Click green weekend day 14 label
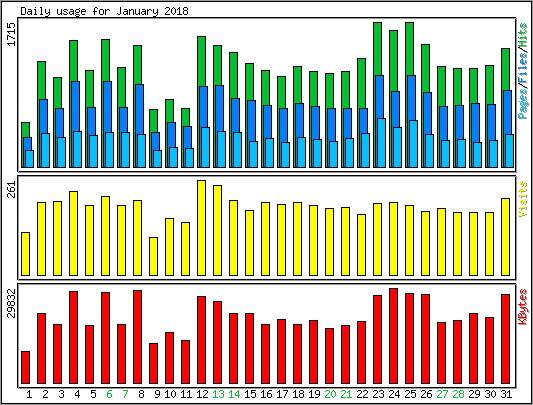This screenshot has height=405, width=533. tap(234, 394)
